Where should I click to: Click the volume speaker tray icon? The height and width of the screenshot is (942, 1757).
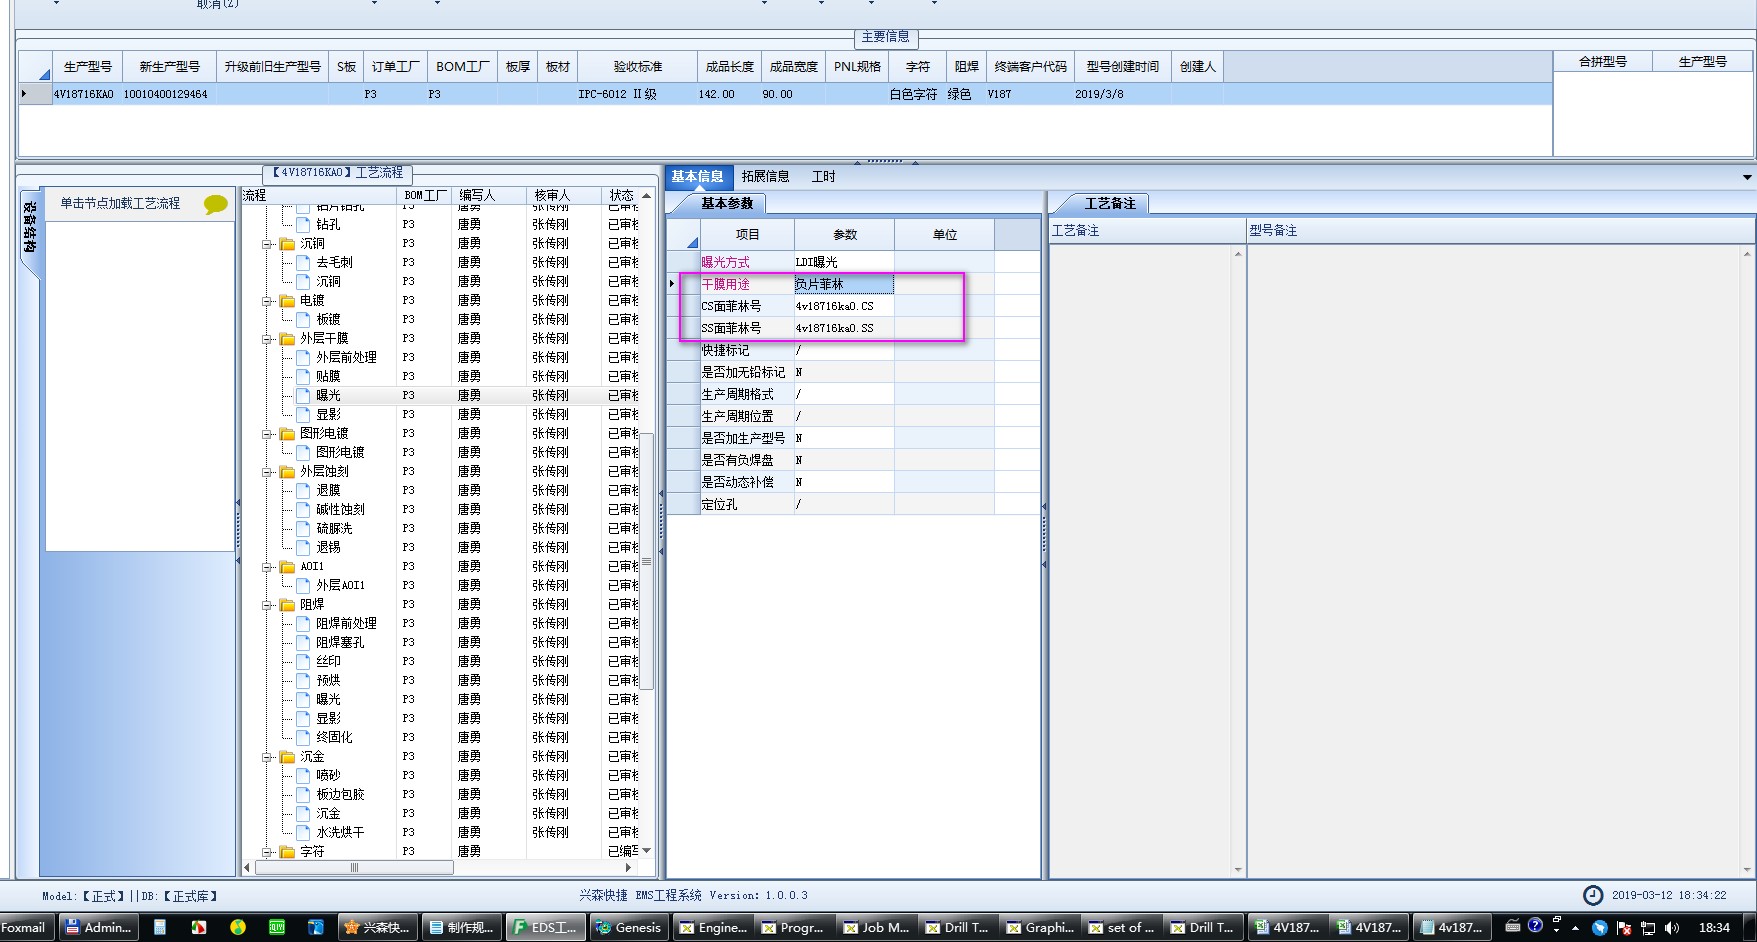pos(1672,928)
